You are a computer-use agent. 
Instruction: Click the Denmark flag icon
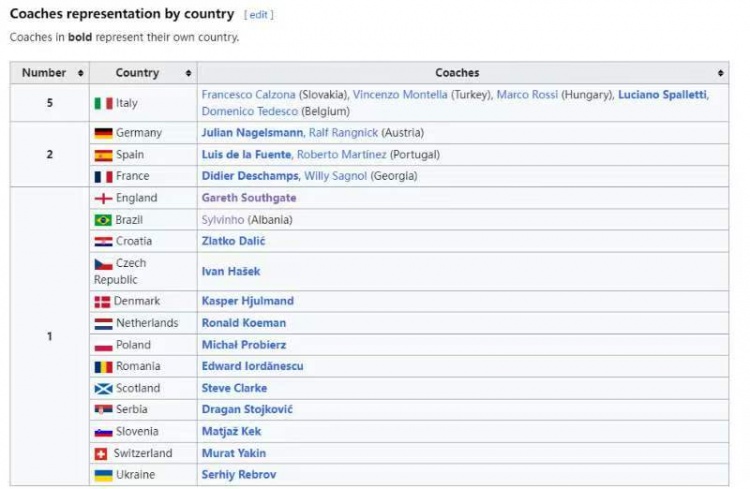(x=103, y=301)
